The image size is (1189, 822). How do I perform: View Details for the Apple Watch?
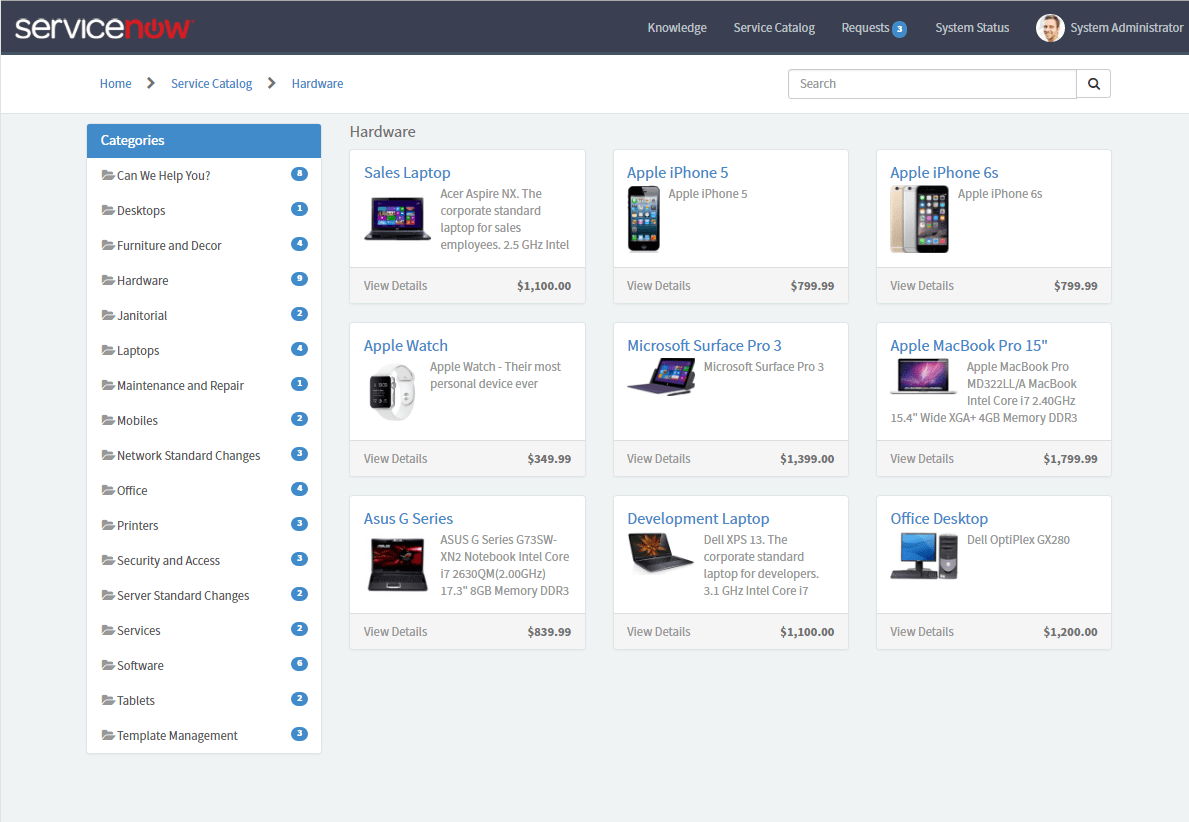click(395, 458)
